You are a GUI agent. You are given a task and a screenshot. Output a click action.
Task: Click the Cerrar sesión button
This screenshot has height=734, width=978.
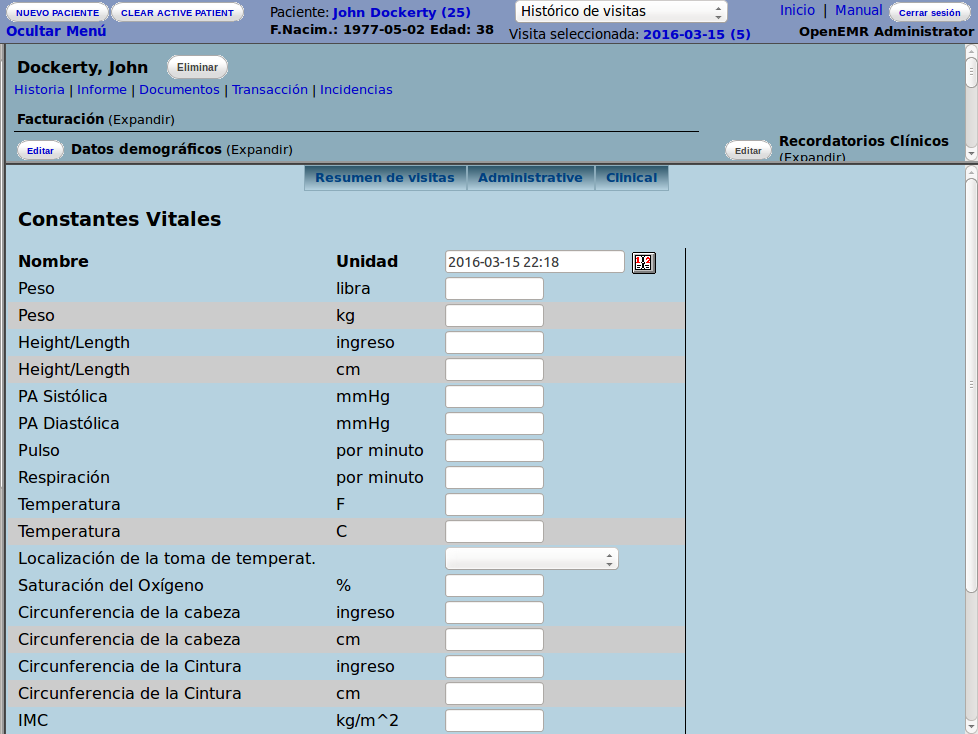[x=929, y=13]
